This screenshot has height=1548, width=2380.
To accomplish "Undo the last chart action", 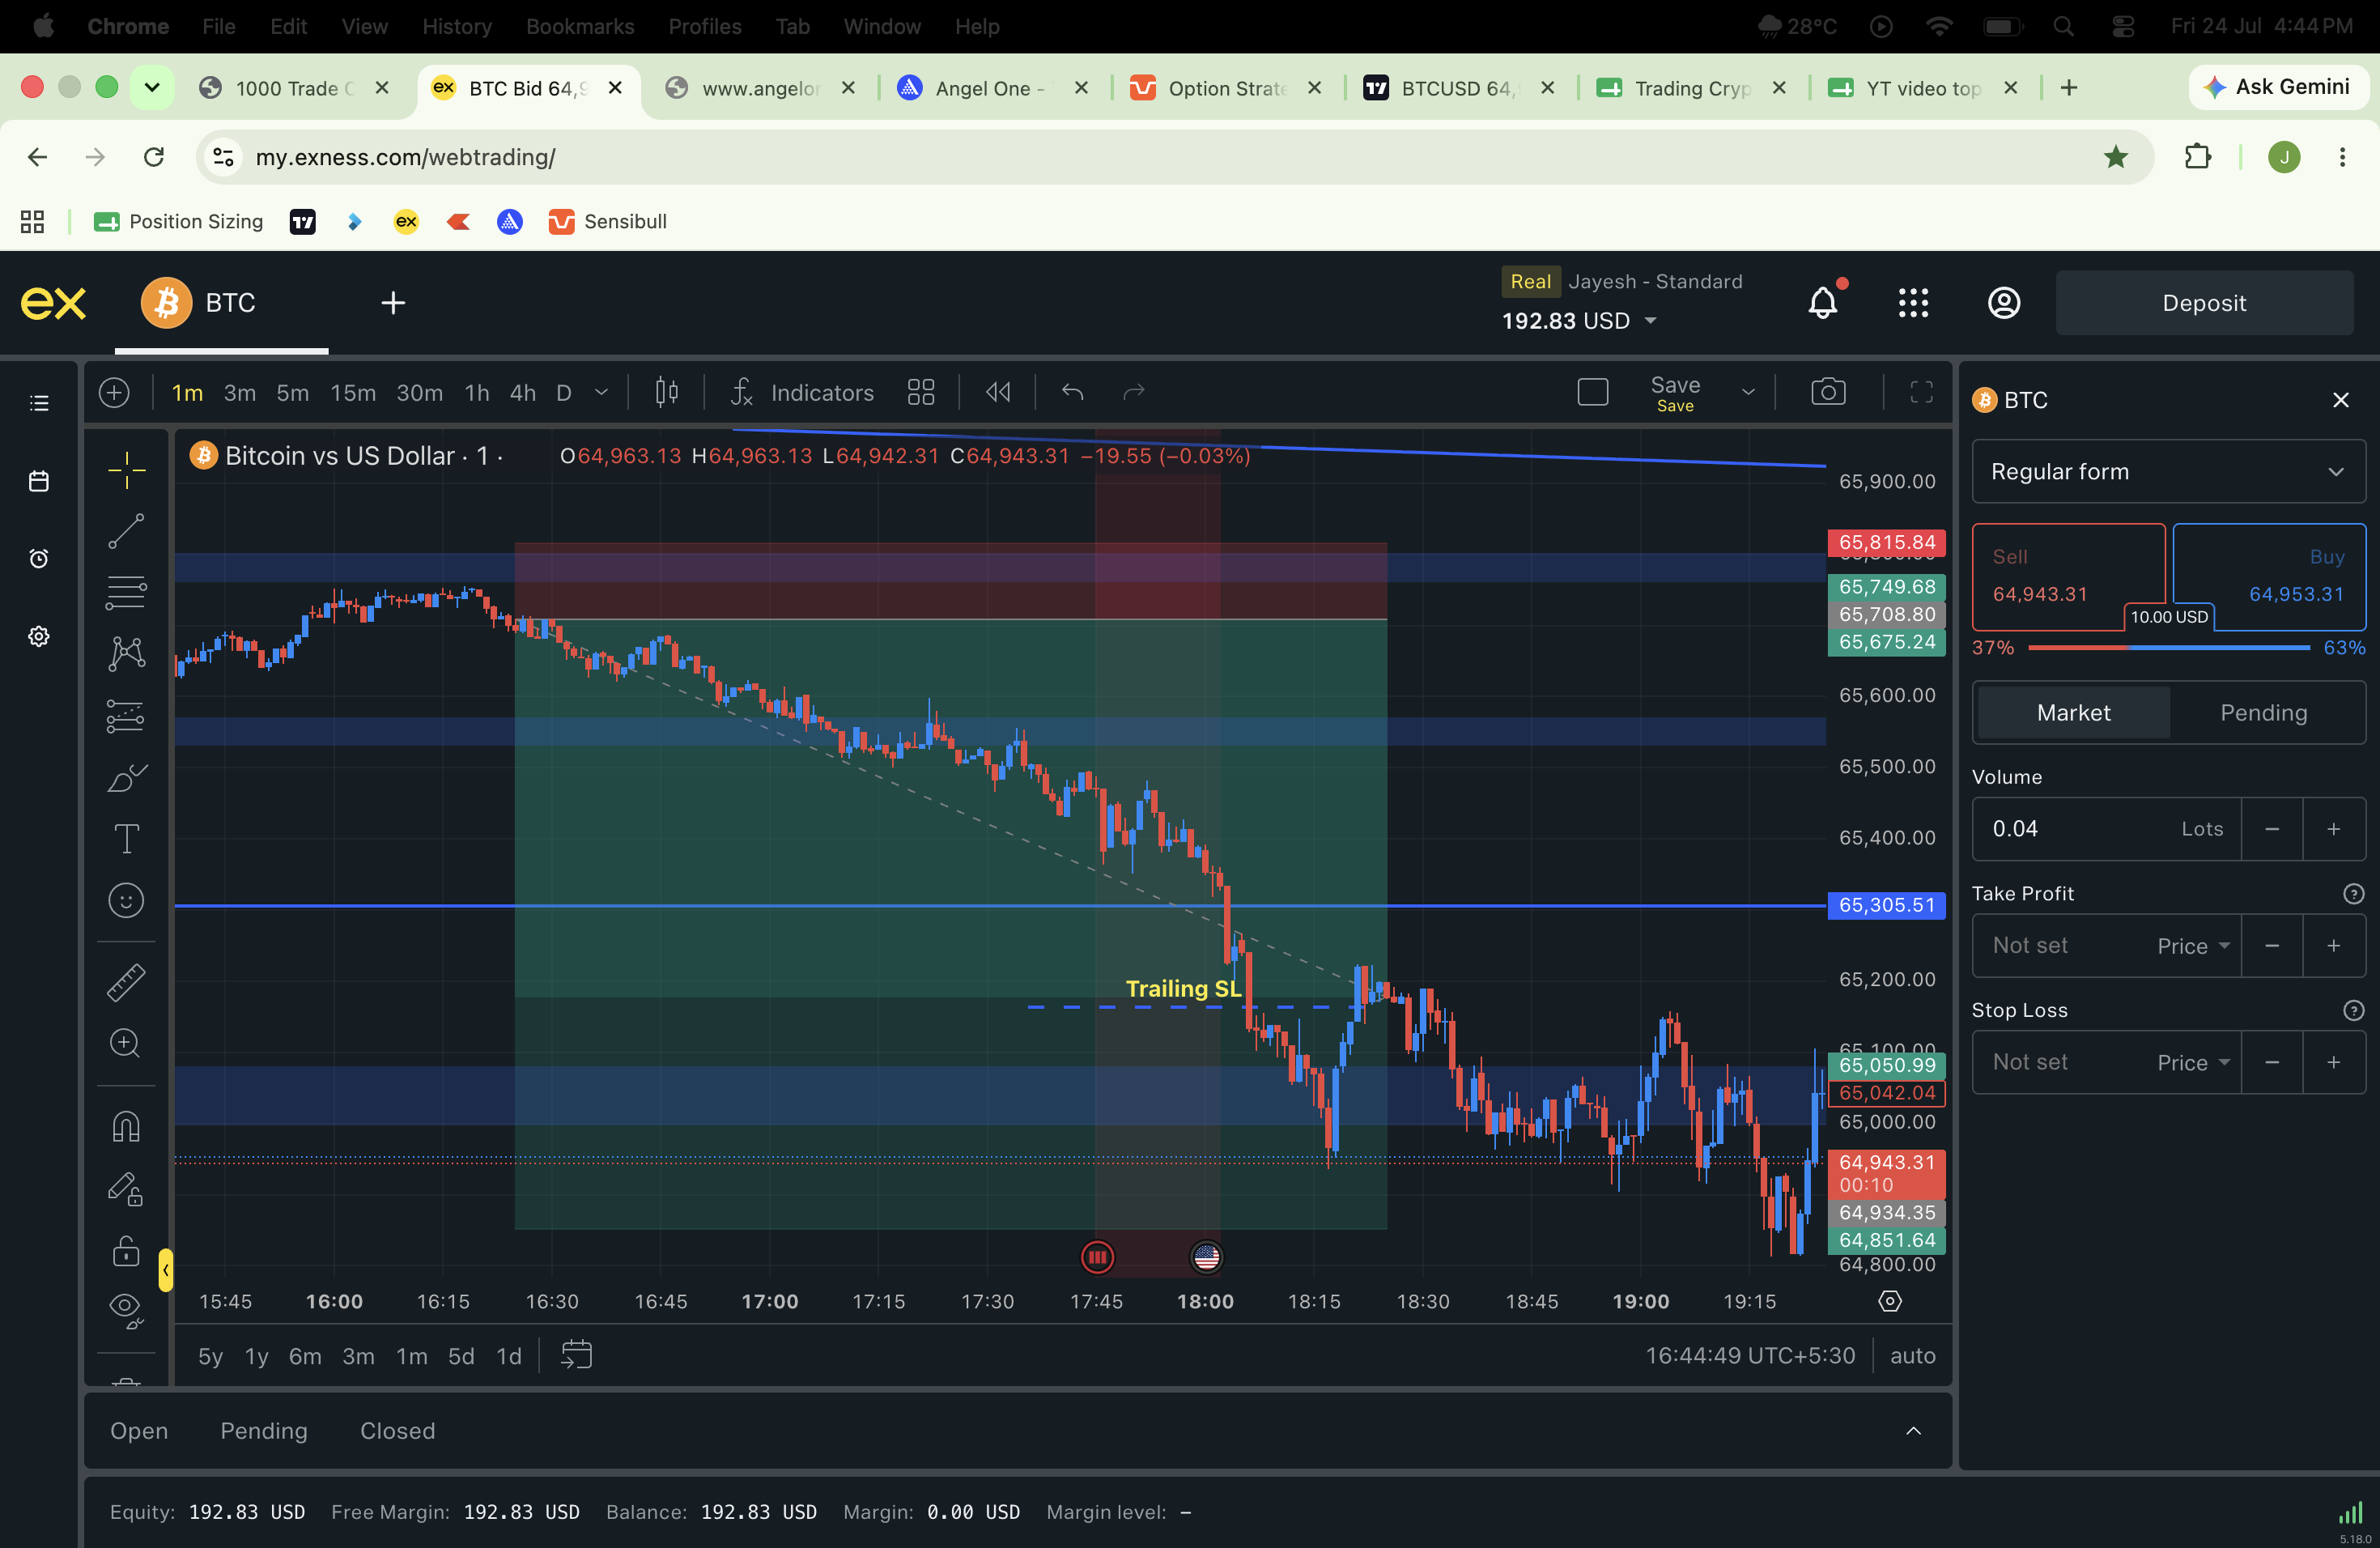I will (x=1073, y=392).
